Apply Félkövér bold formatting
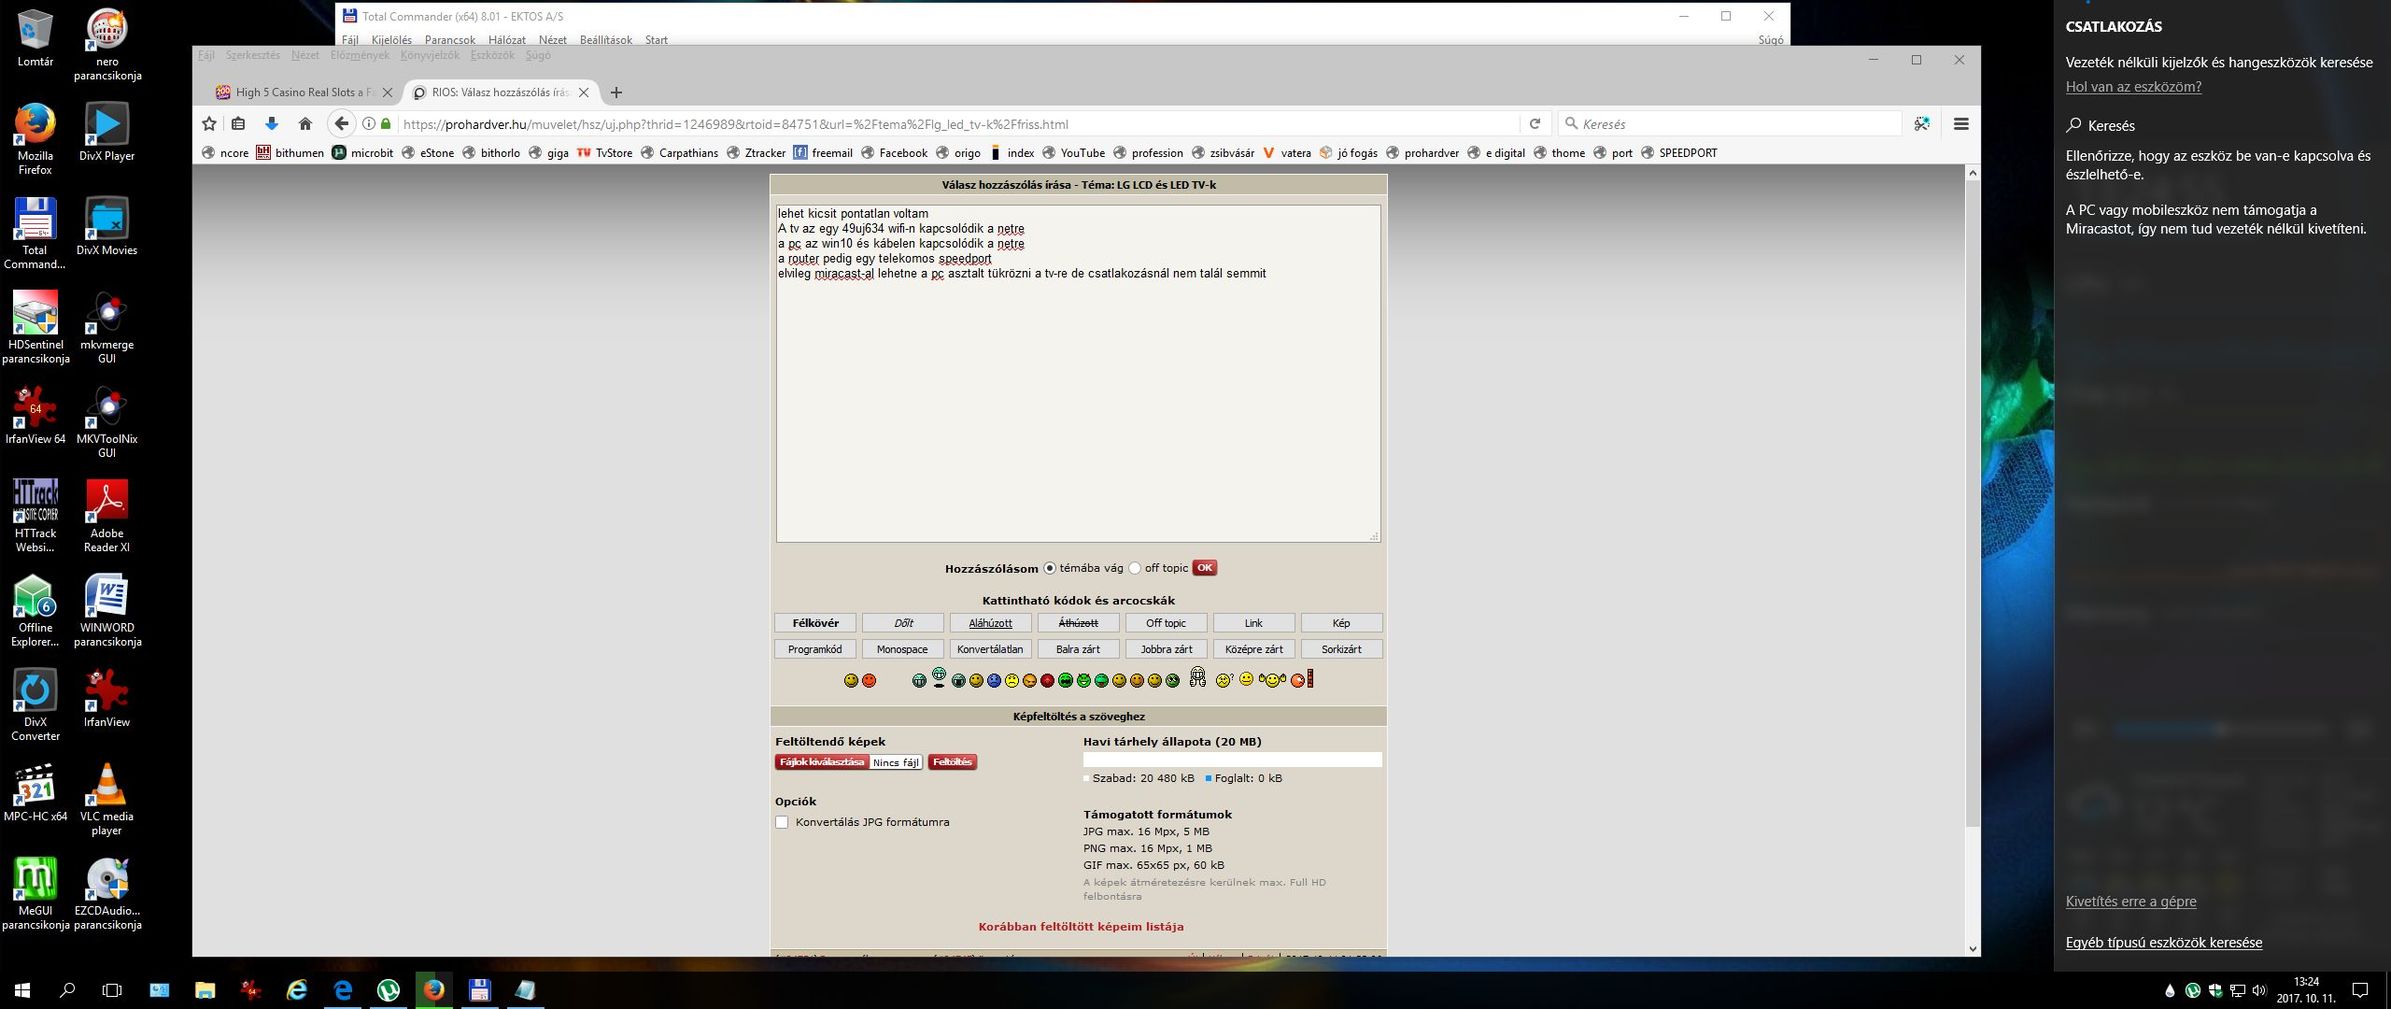This screenshot has width=2391, height=1009. (815, 623)
